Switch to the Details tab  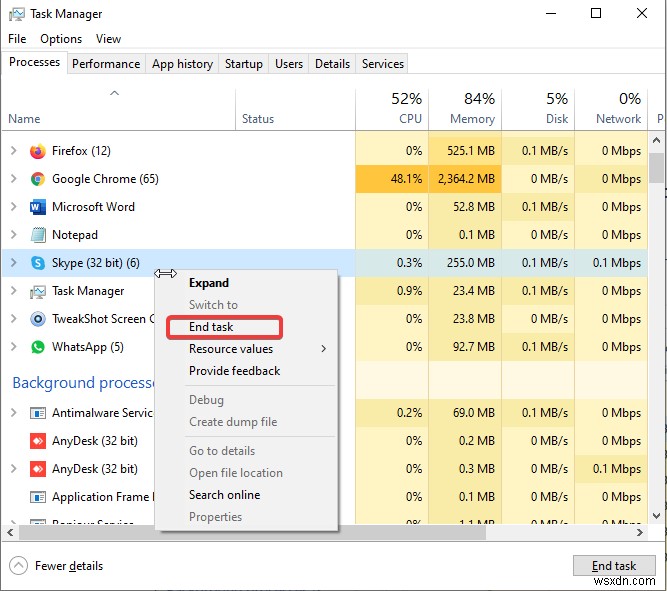point(332,64)
